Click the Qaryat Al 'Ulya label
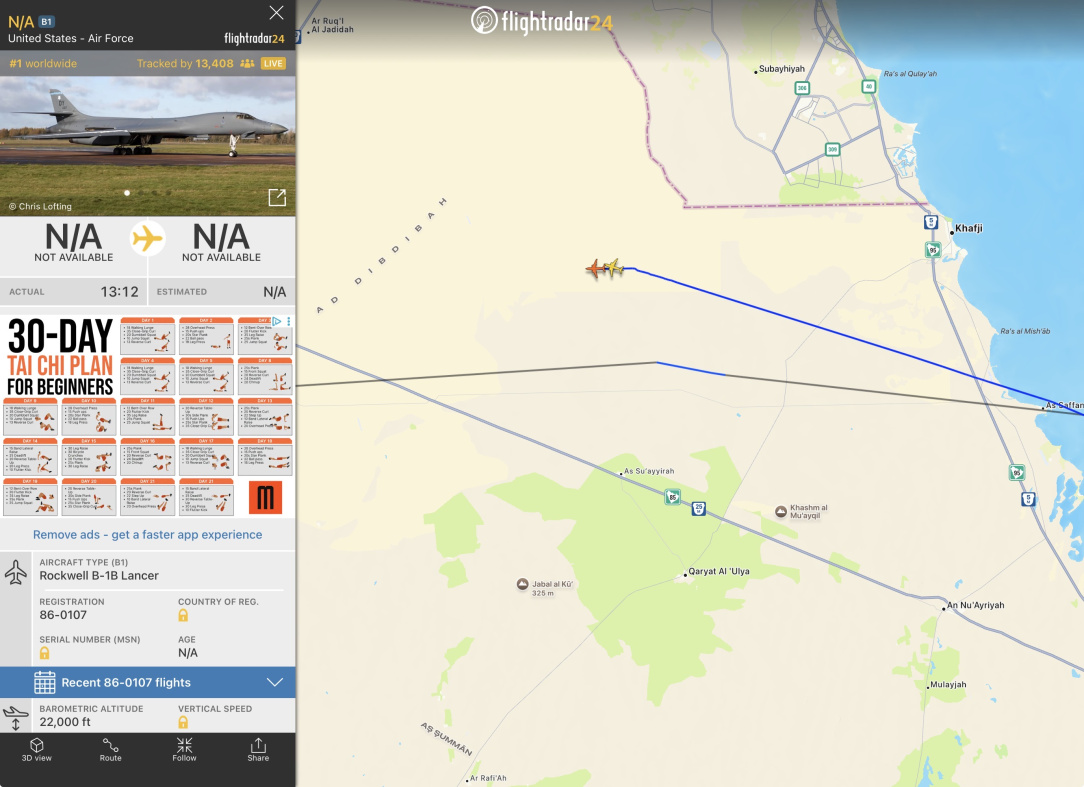The width and height of the screenshot is (1084, 787). 719,571
